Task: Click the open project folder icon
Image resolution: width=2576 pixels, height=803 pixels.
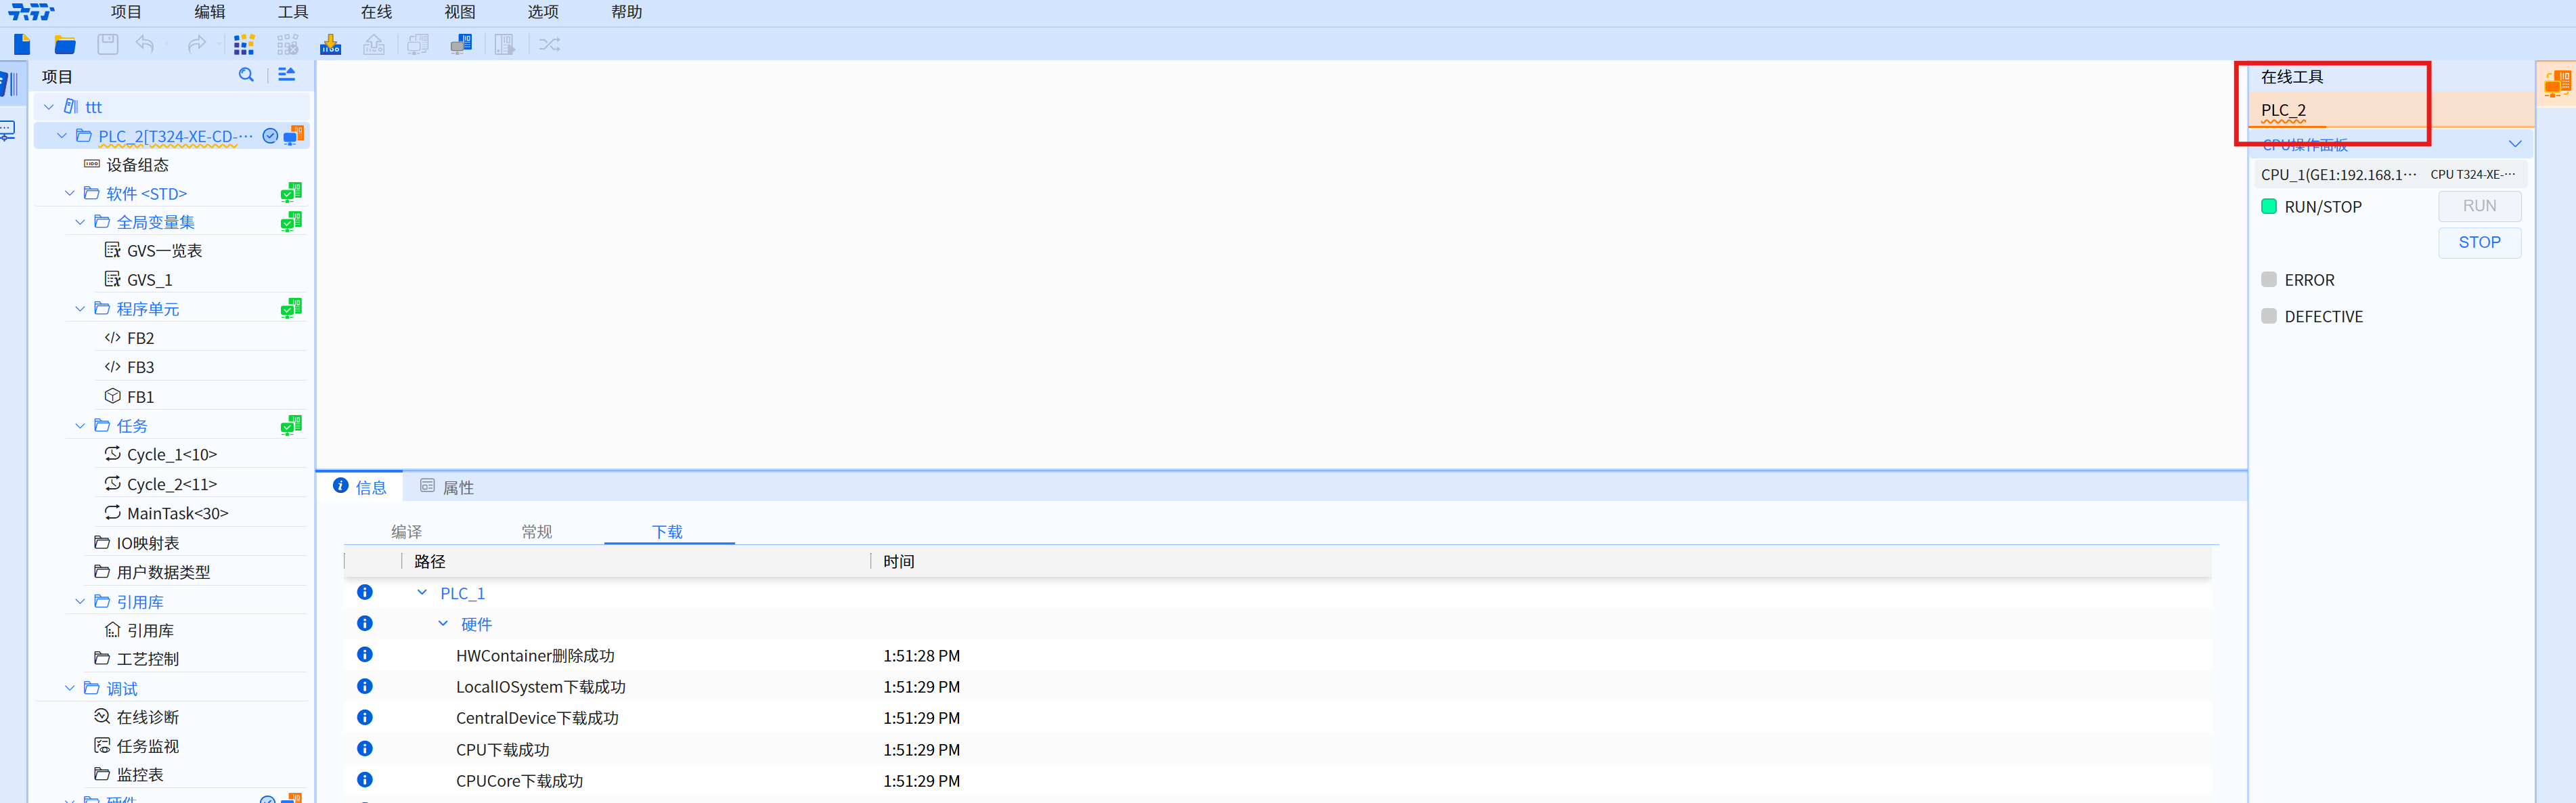Action: [x=65, y=44]
